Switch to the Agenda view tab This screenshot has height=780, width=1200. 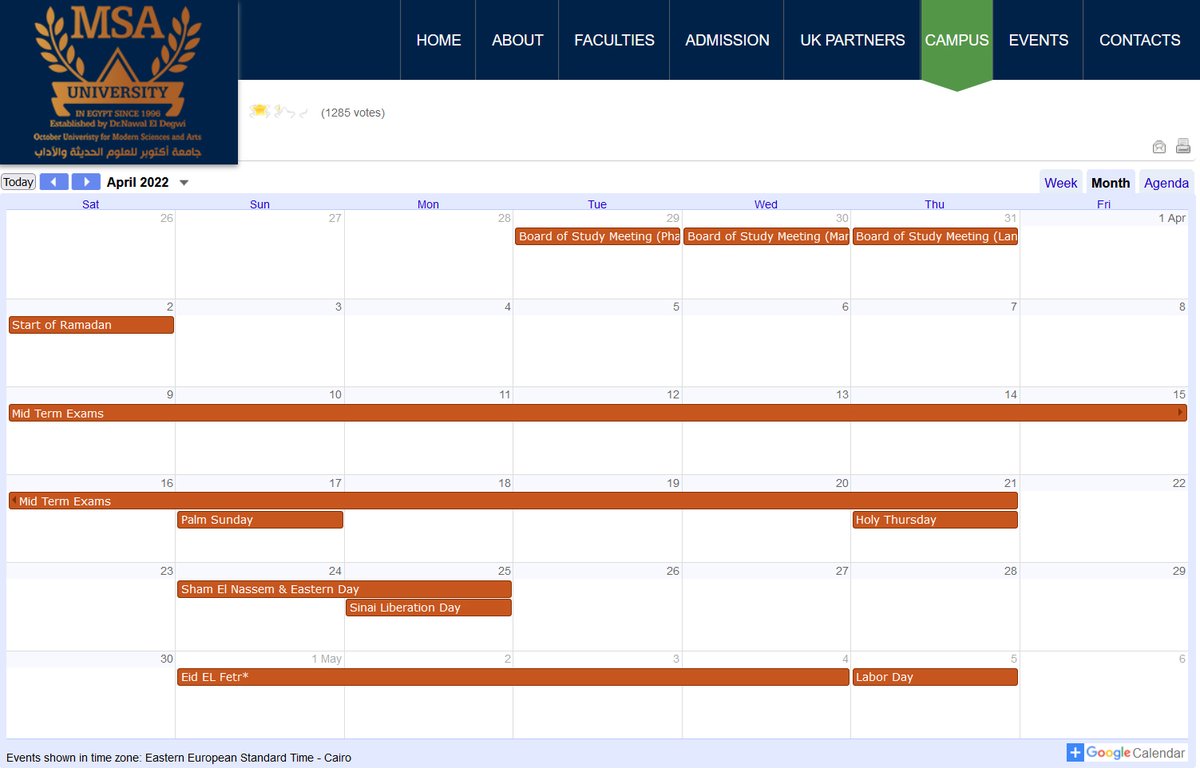tap(1166, 183)
